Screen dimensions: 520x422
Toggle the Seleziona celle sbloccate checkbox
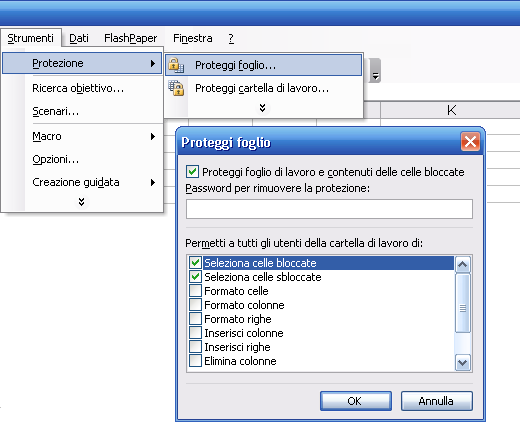click(x=195, y=277)
